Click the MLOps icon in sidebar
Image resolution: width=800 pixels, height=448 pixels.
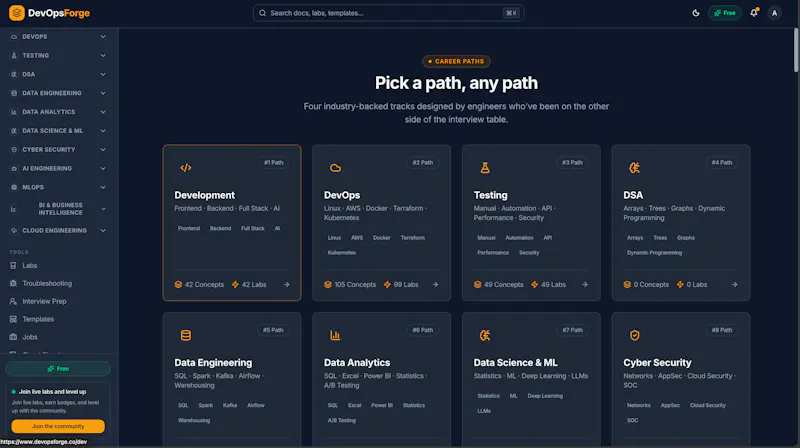point(14,187)
